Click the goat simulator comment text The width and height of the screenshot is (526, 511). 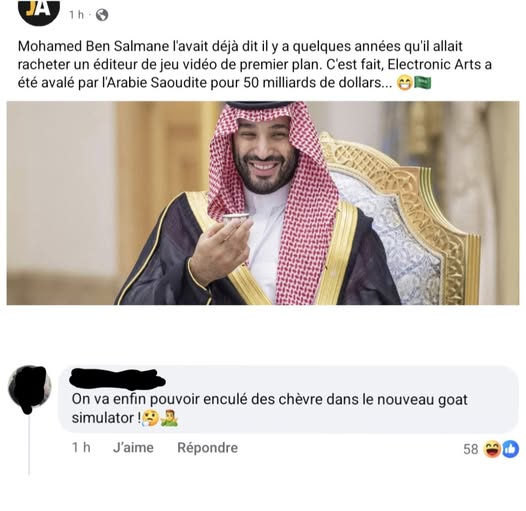[269, 409]
